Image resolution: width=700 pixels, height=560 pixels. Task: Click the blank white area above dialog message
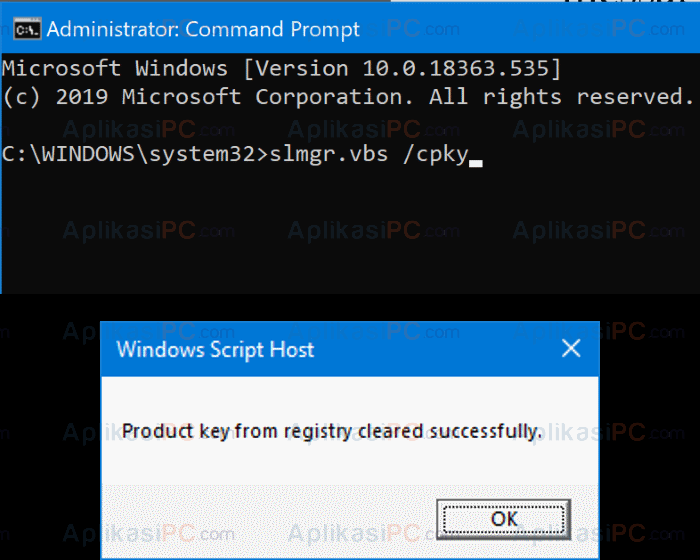pyautogui.click(x=350, y=397)
